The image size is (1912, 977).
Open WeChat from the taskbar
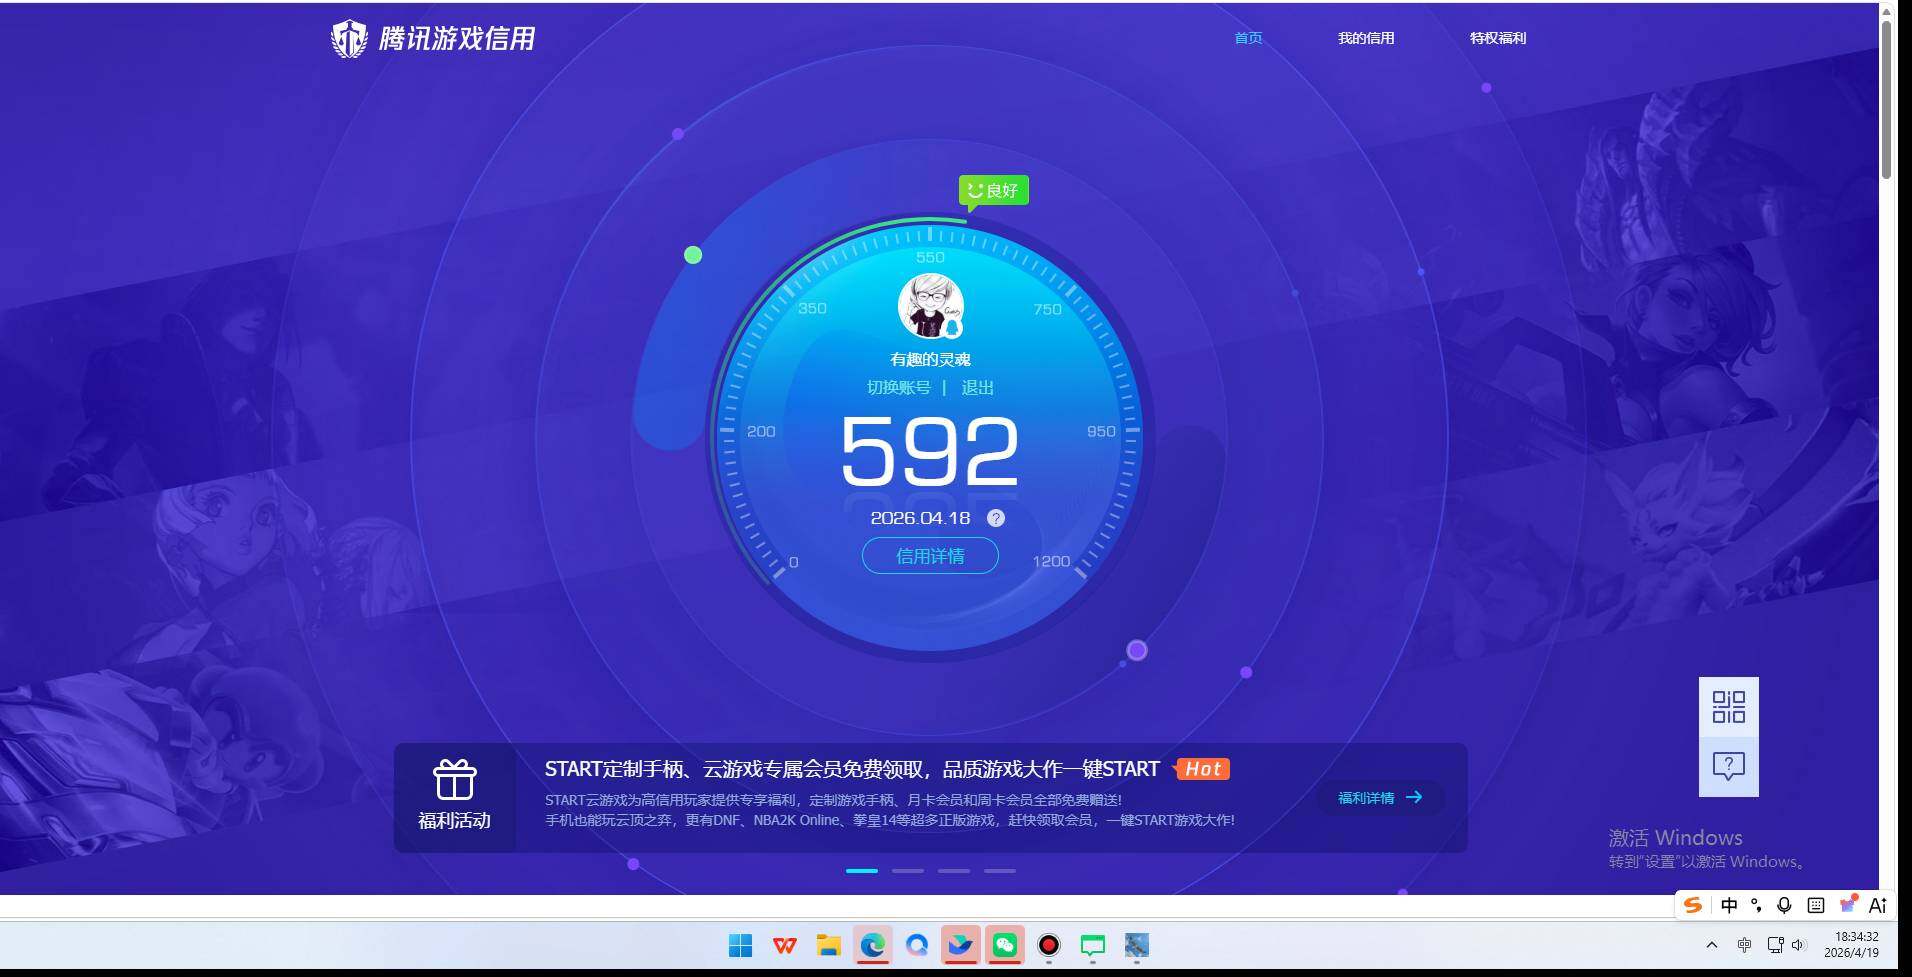1005,945
